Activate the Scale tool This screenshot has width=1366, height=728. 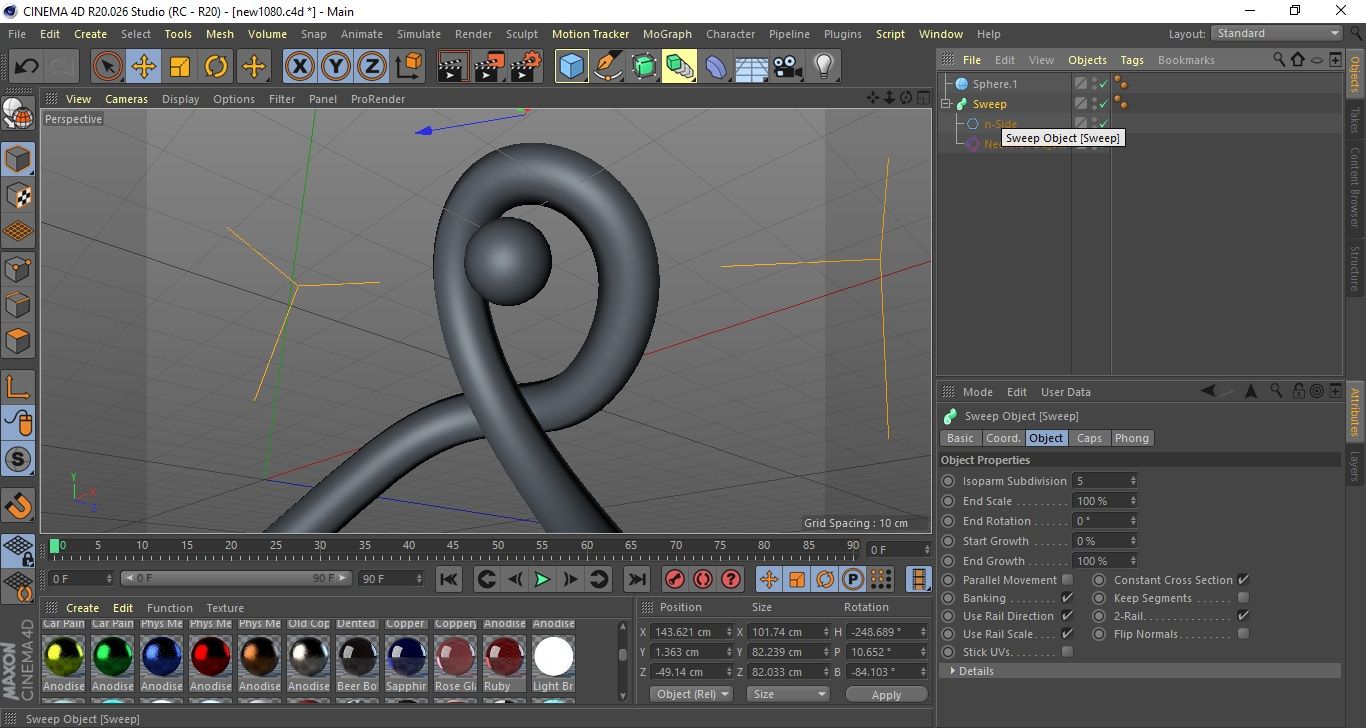[180, 67]
